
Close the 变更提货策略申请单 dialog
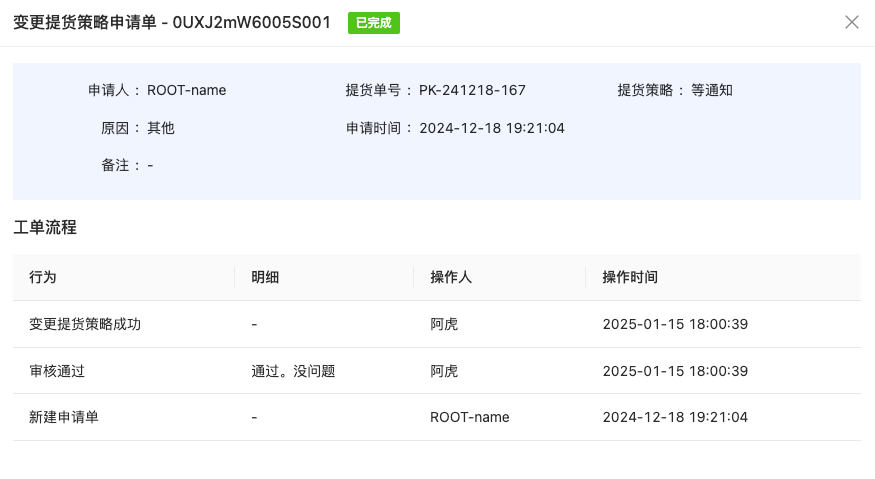tap(851, 22)
